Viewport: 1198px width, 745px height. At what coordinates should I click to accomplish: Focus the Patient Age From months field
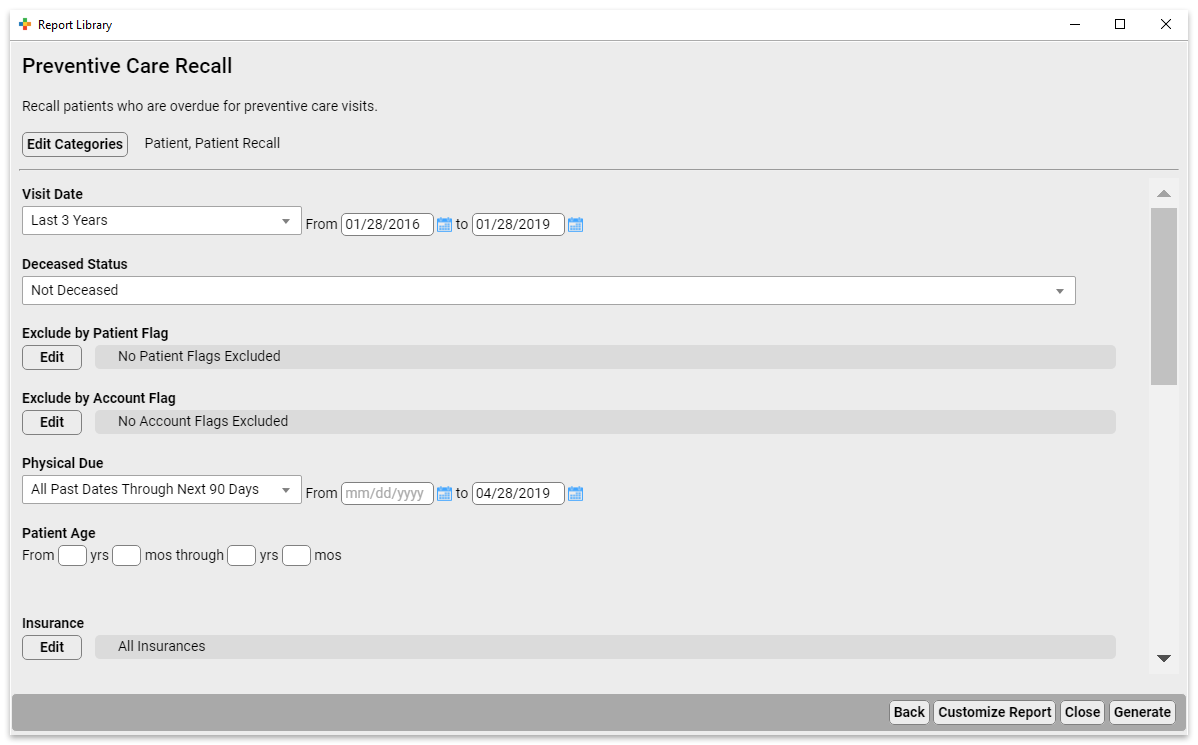click(x=127, y=556)
